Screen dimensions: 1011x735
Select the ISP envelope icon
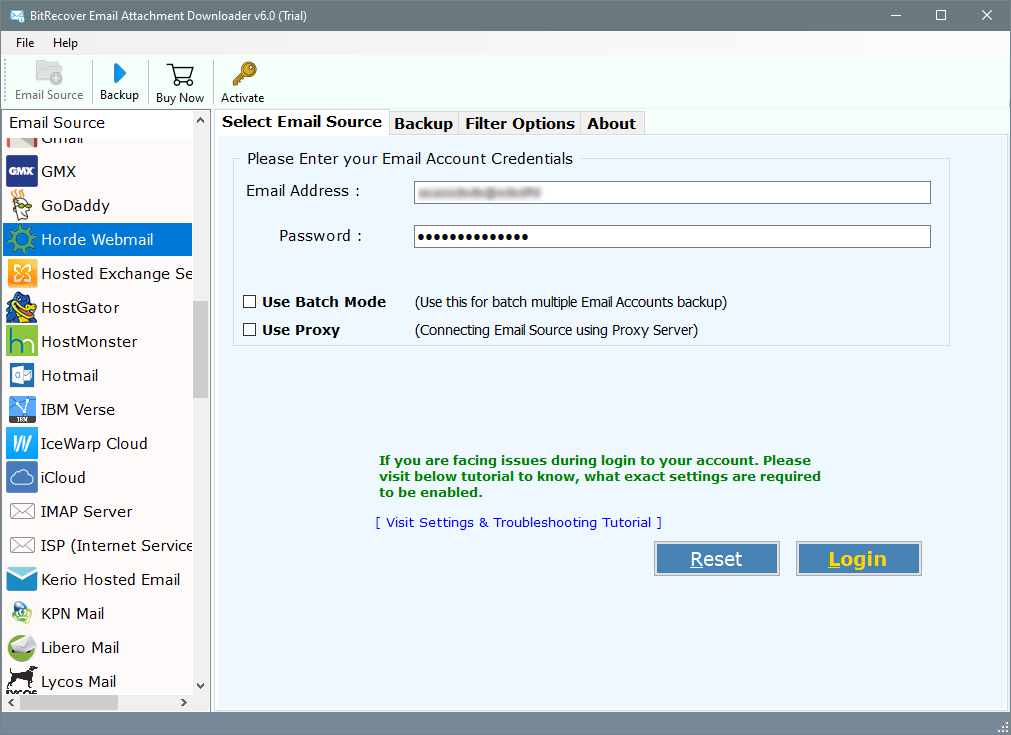click(x=22, y=545)
